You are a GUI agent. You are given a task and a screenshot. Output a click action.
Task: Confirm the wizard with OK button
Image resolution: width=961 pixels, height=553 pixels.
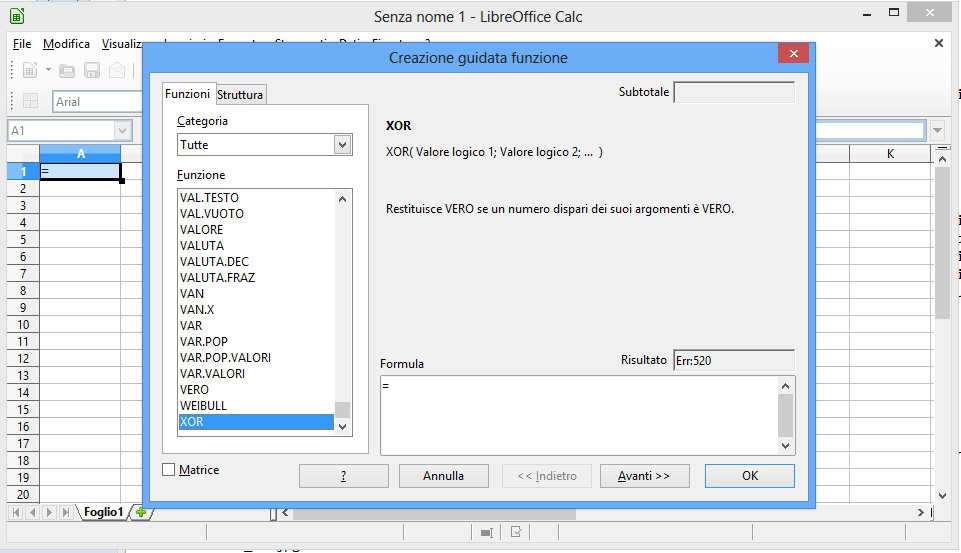tap(749, 476)
